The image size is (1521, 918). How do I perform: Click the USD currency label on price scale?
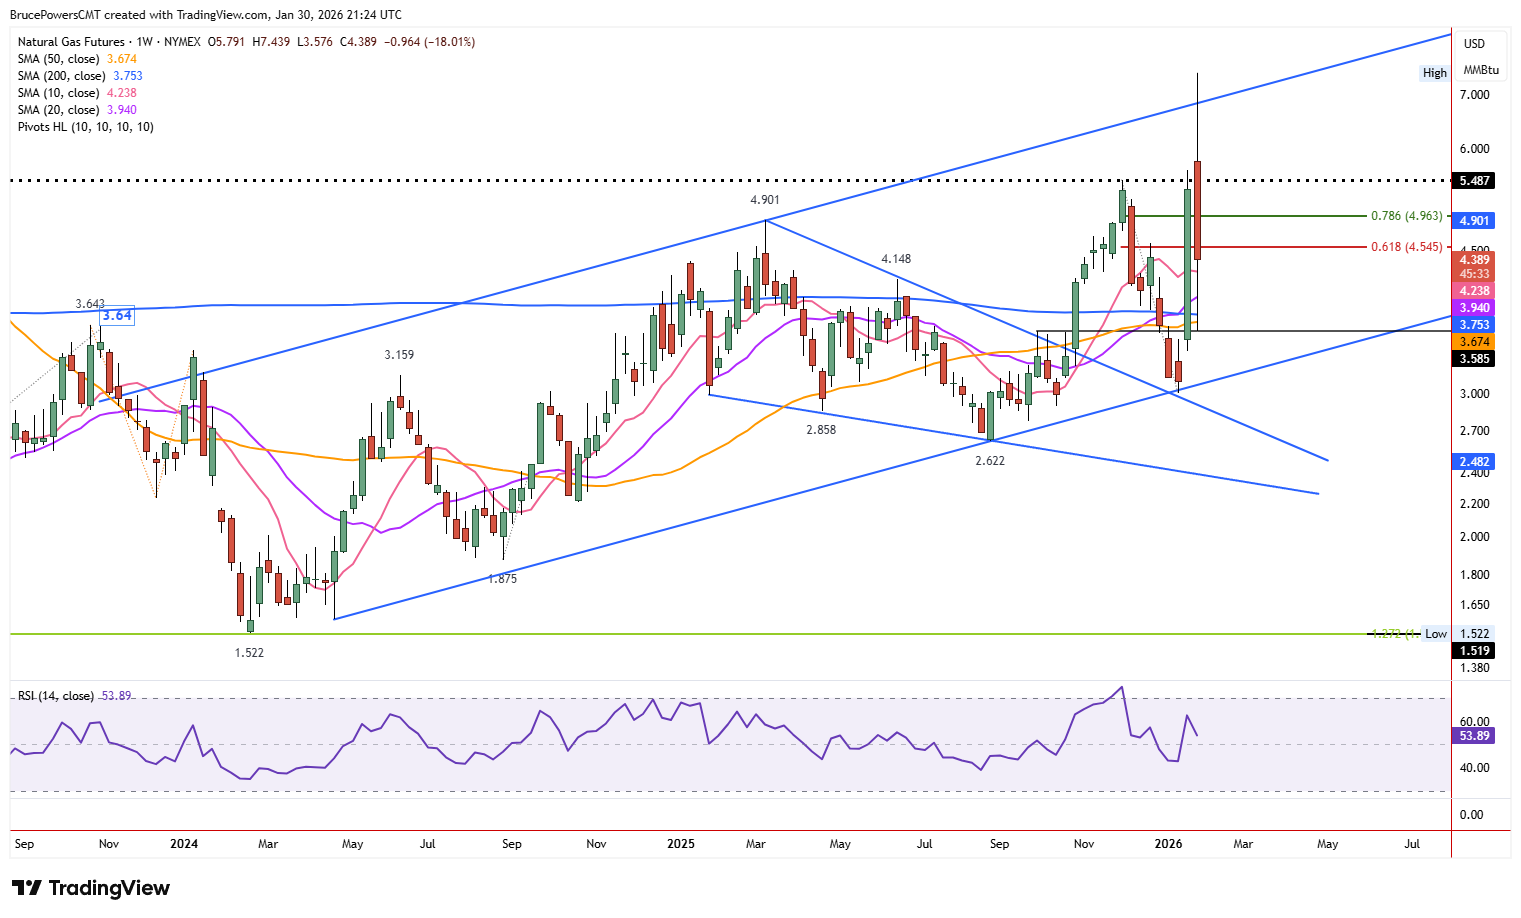[1474, 44]
